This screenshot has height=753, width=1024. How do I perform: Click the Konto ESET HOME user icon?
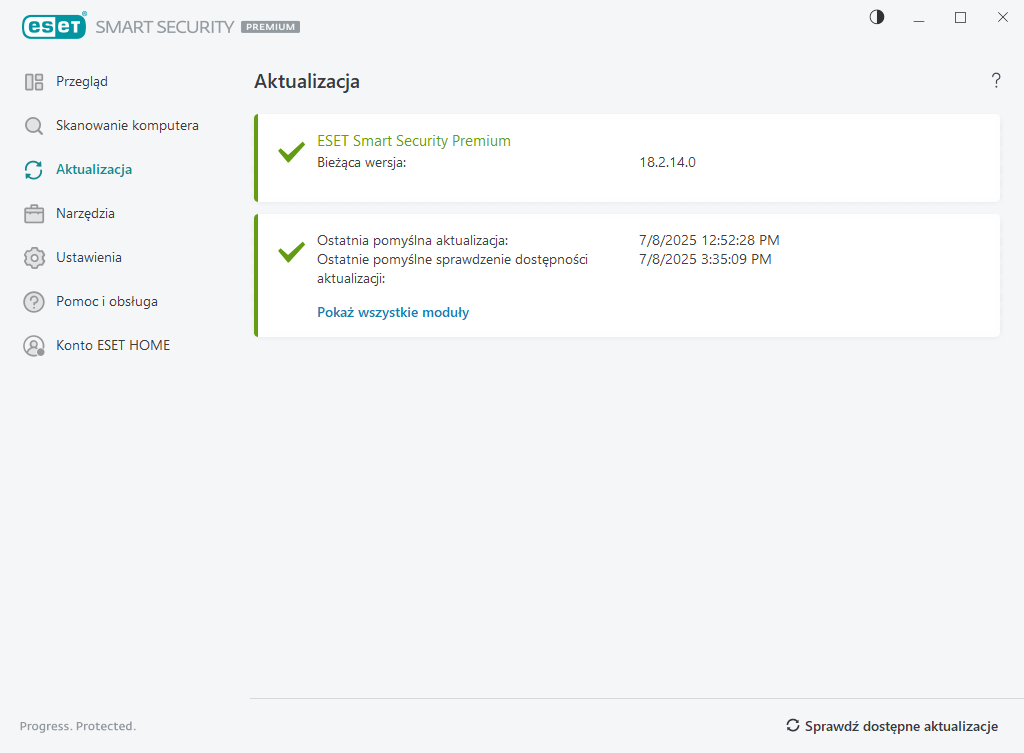pyautogui.click(x=34, y=346)
